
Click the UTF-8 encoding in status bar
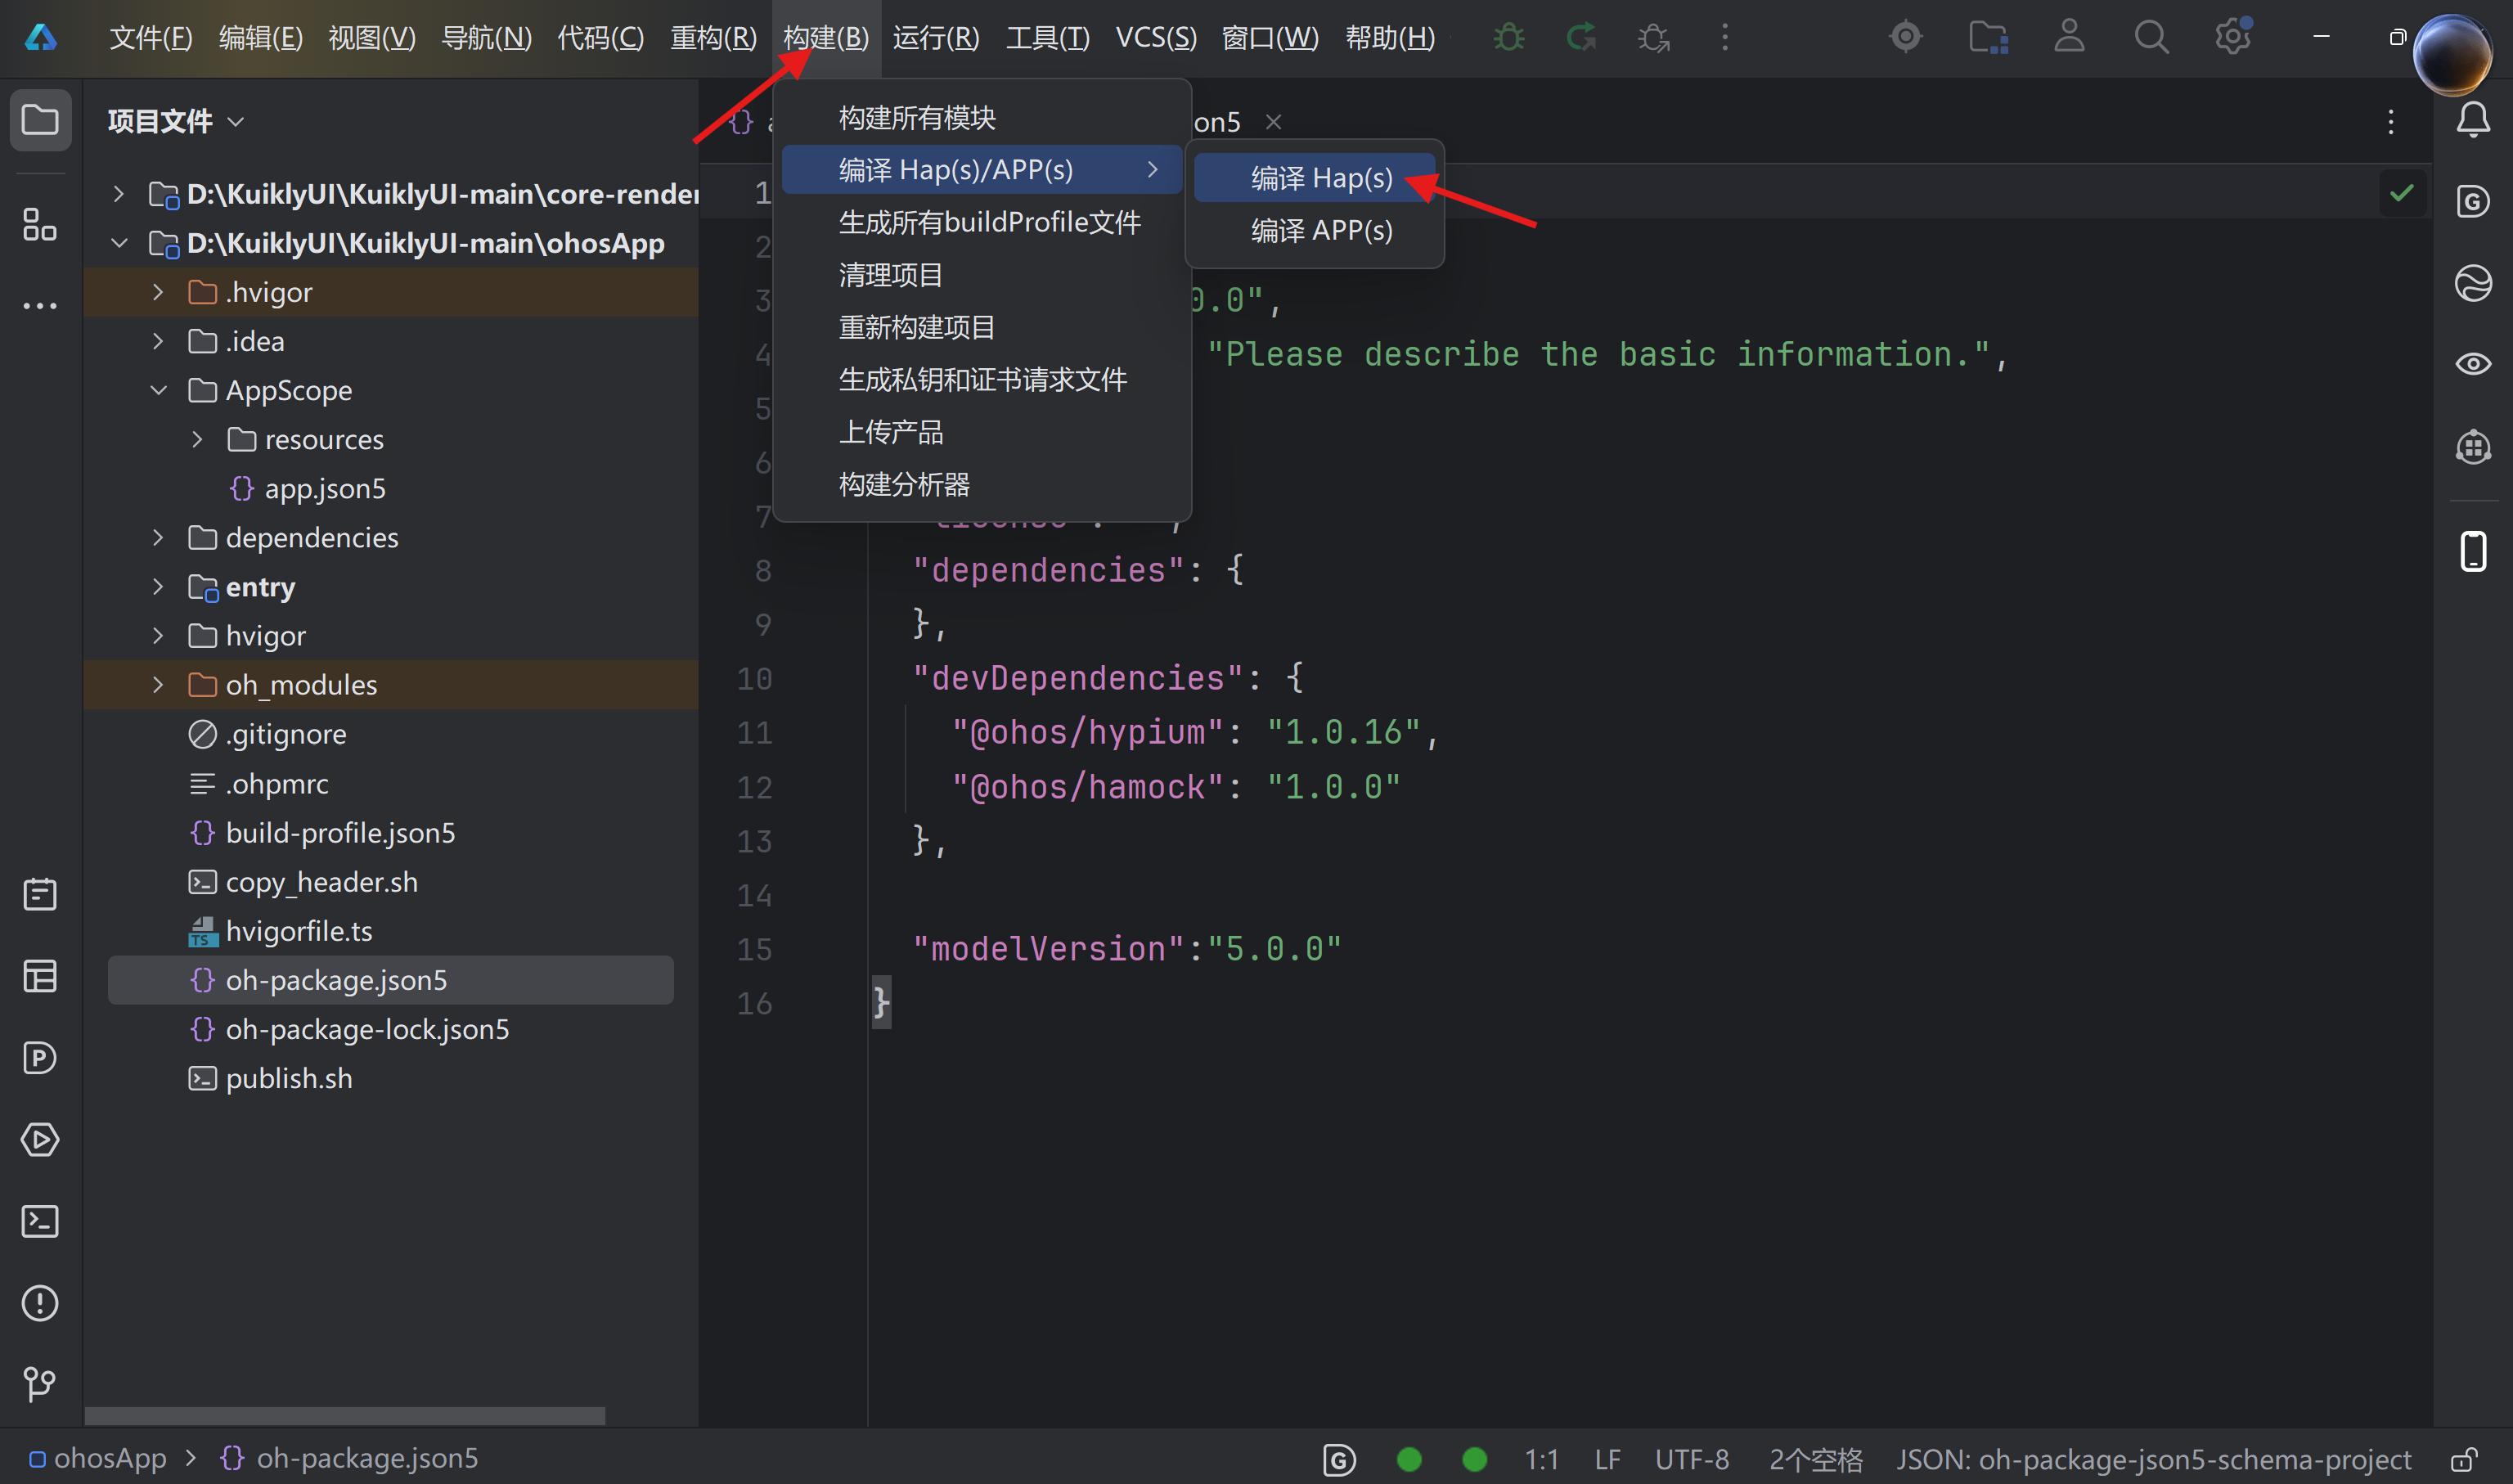pos(1691,1459)
